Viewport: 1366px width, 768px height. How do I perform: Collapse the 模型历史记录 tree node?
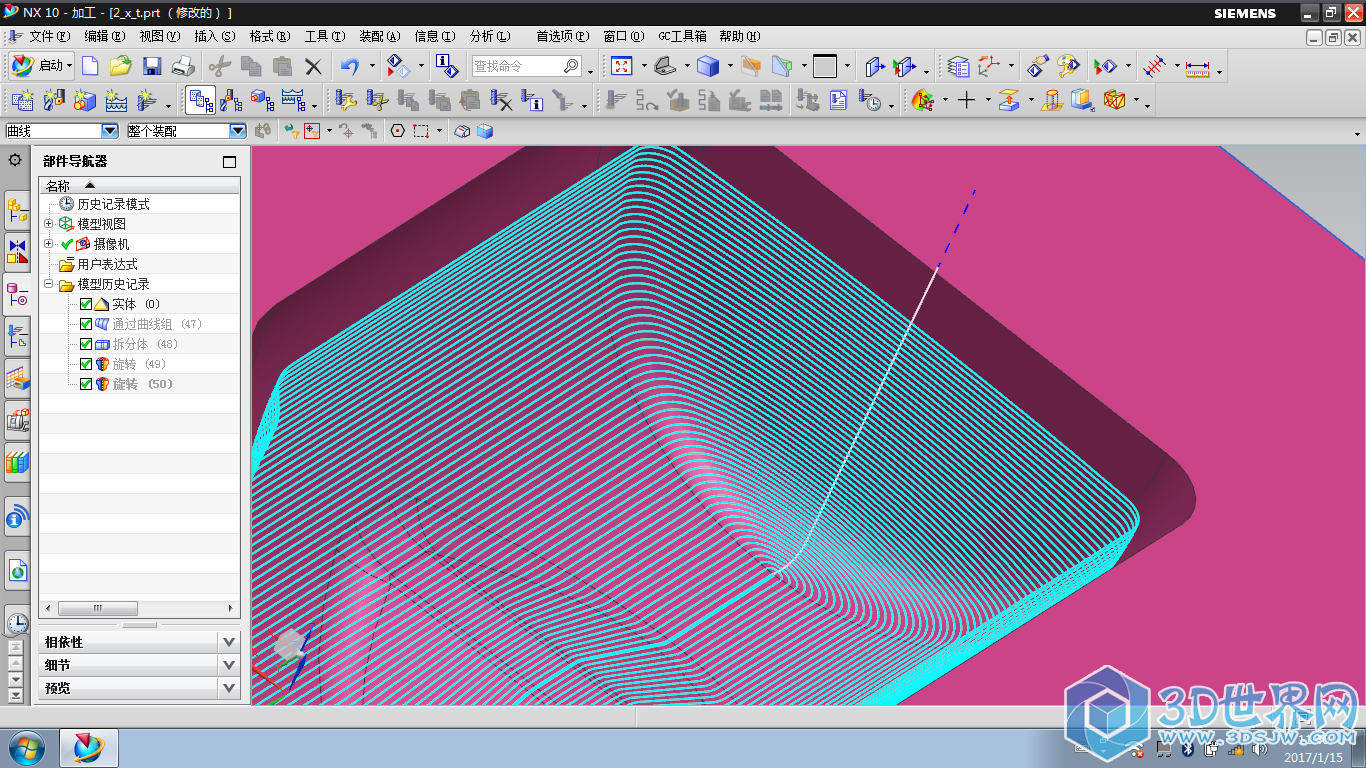coord(48,284)
